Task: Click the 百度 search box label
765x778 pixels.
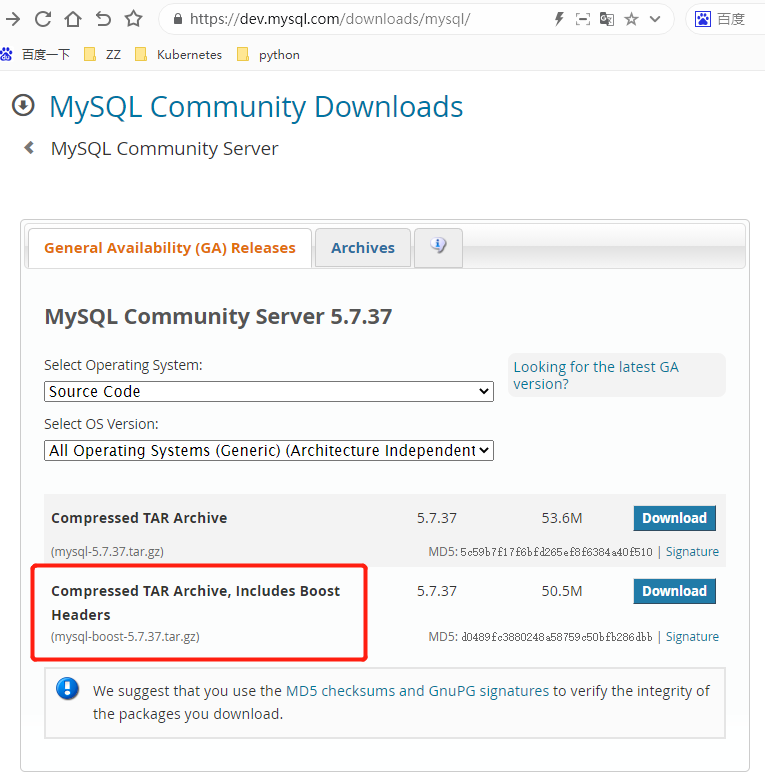Action: pos(731,19)
